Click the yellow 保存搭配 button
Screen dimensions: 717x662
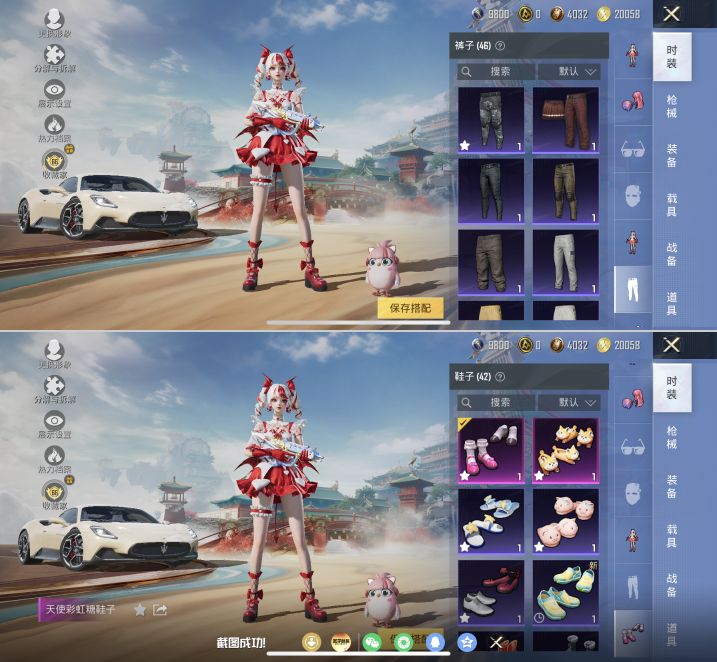410,308
